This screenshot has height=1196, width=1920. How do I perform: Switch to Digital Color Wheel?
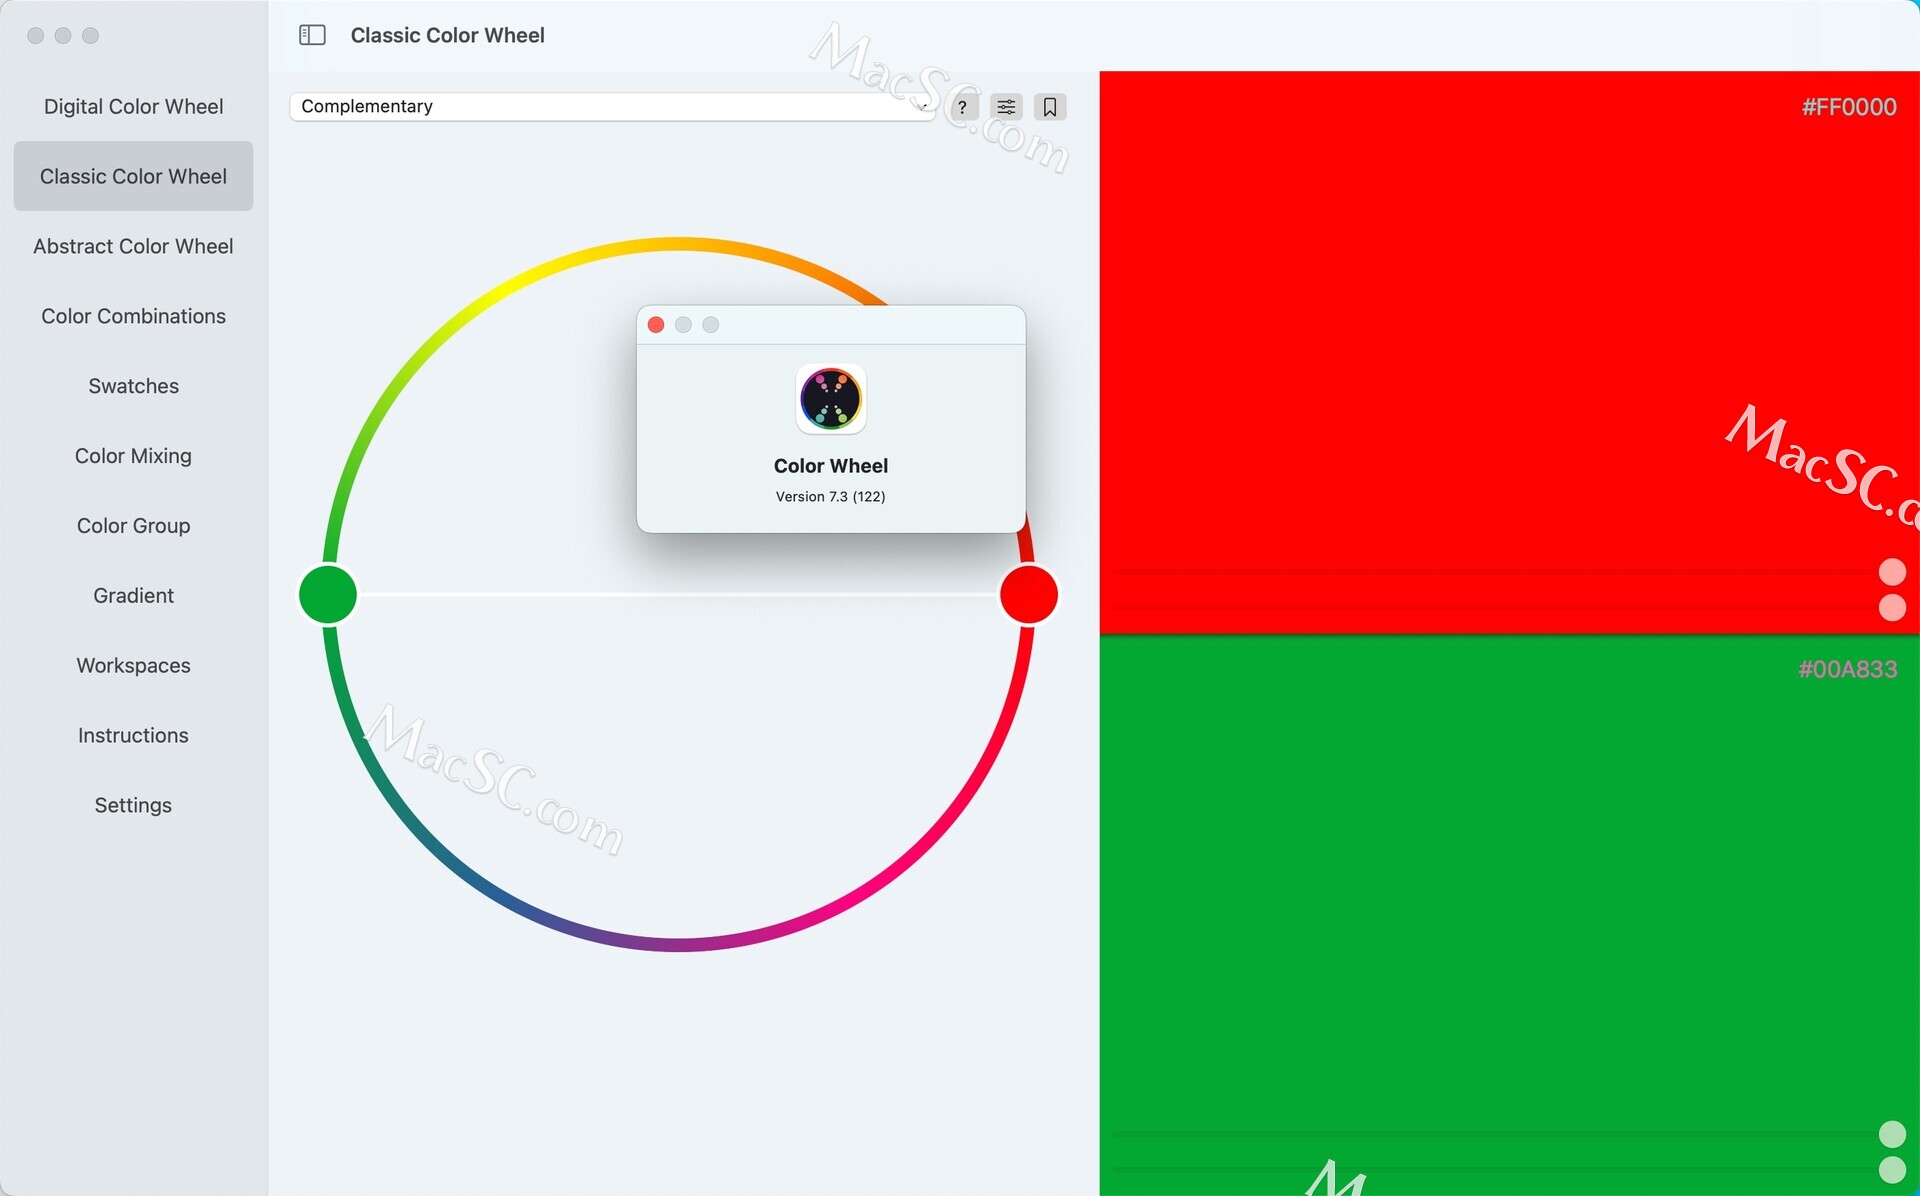tap(133, 106)
